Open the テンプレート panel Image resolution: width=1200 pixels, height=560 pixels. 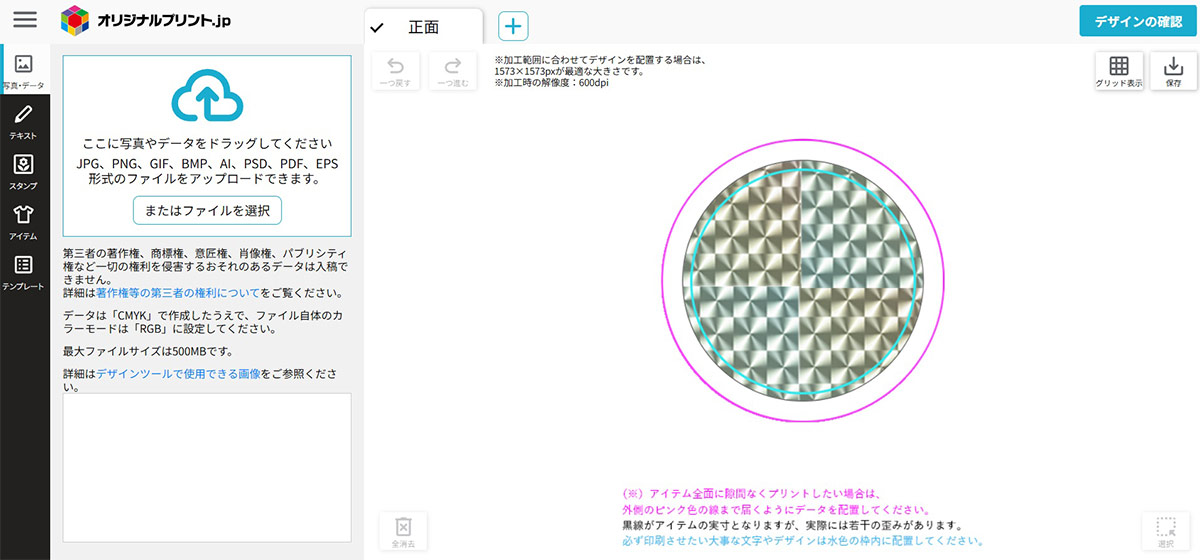coord(24,272)
